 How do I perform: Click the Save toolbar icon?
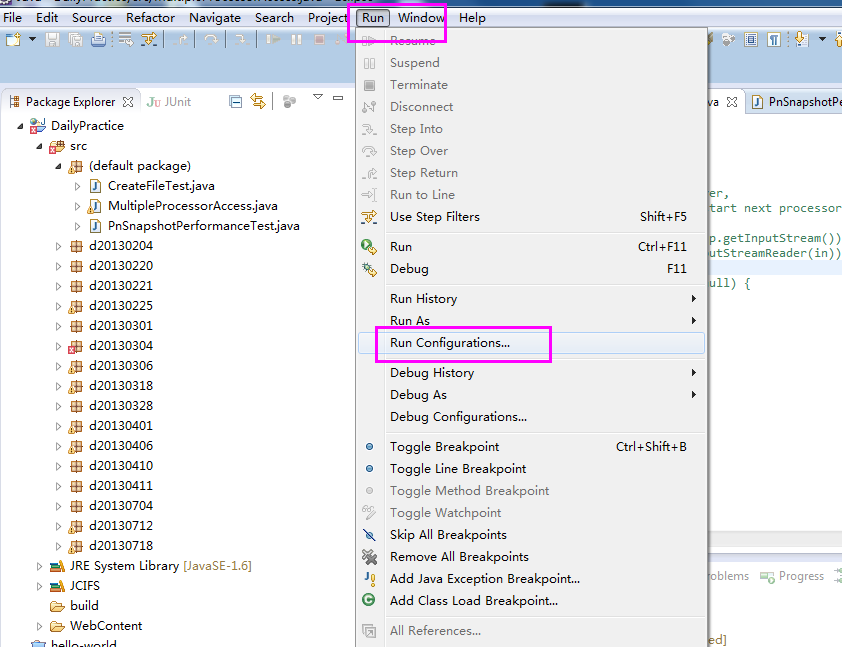52,39
